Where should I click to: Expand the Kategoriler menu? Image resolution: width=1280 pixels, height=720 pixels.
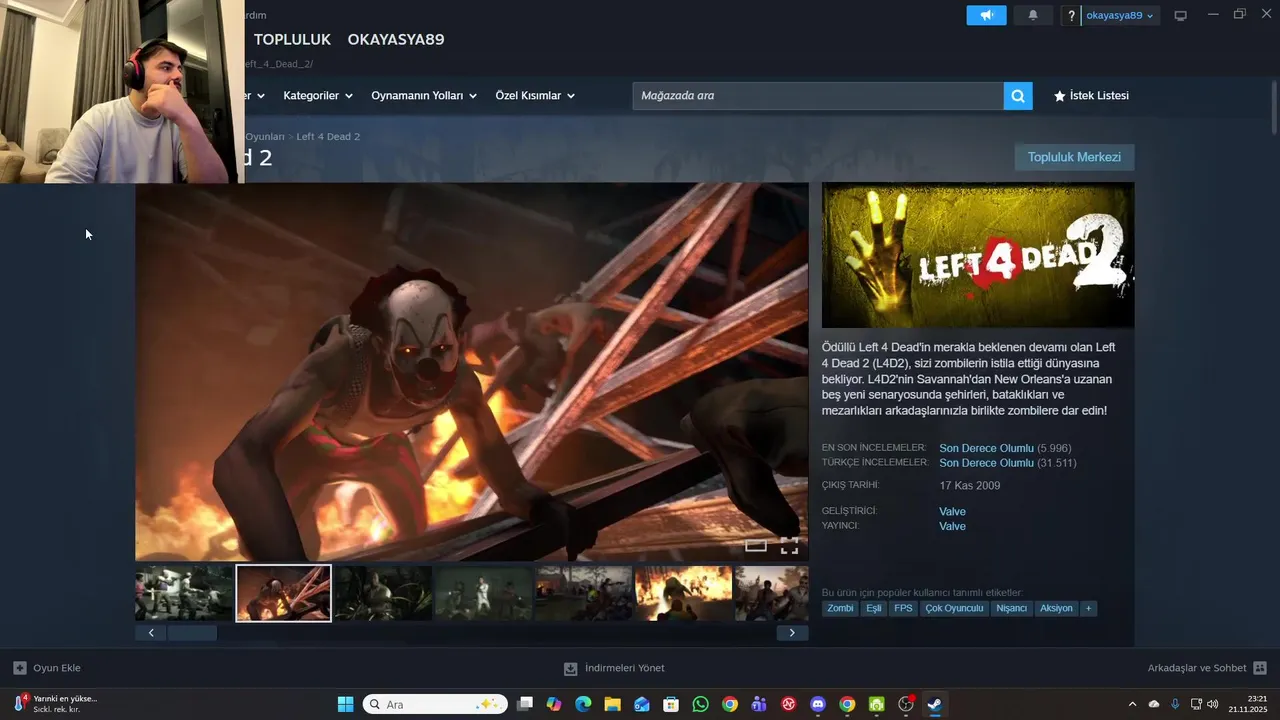coord(318,96)
